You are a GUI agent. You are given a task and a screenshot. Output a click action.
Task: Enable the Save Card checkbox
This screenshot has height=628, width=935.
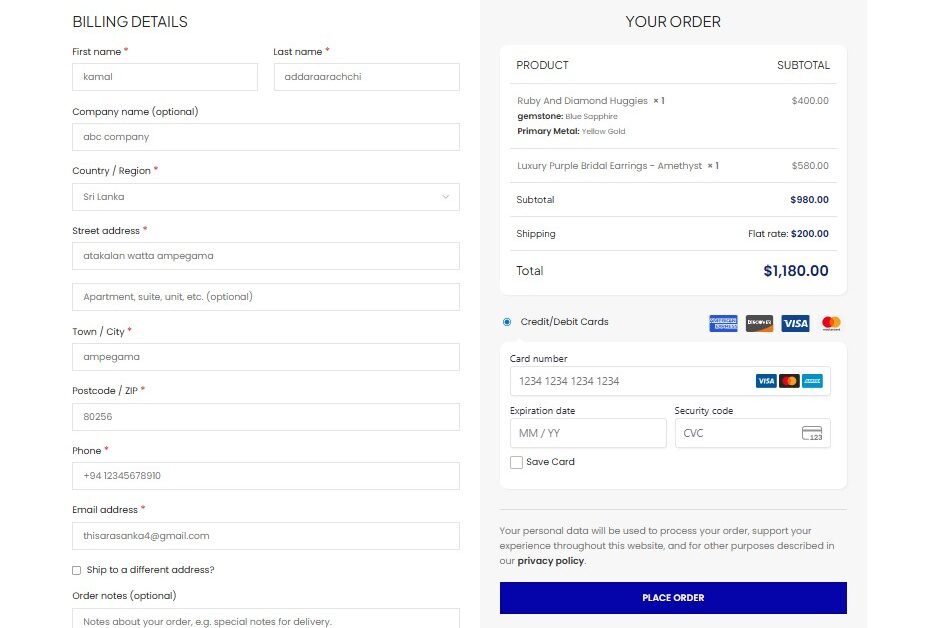[x=516, y=462]
